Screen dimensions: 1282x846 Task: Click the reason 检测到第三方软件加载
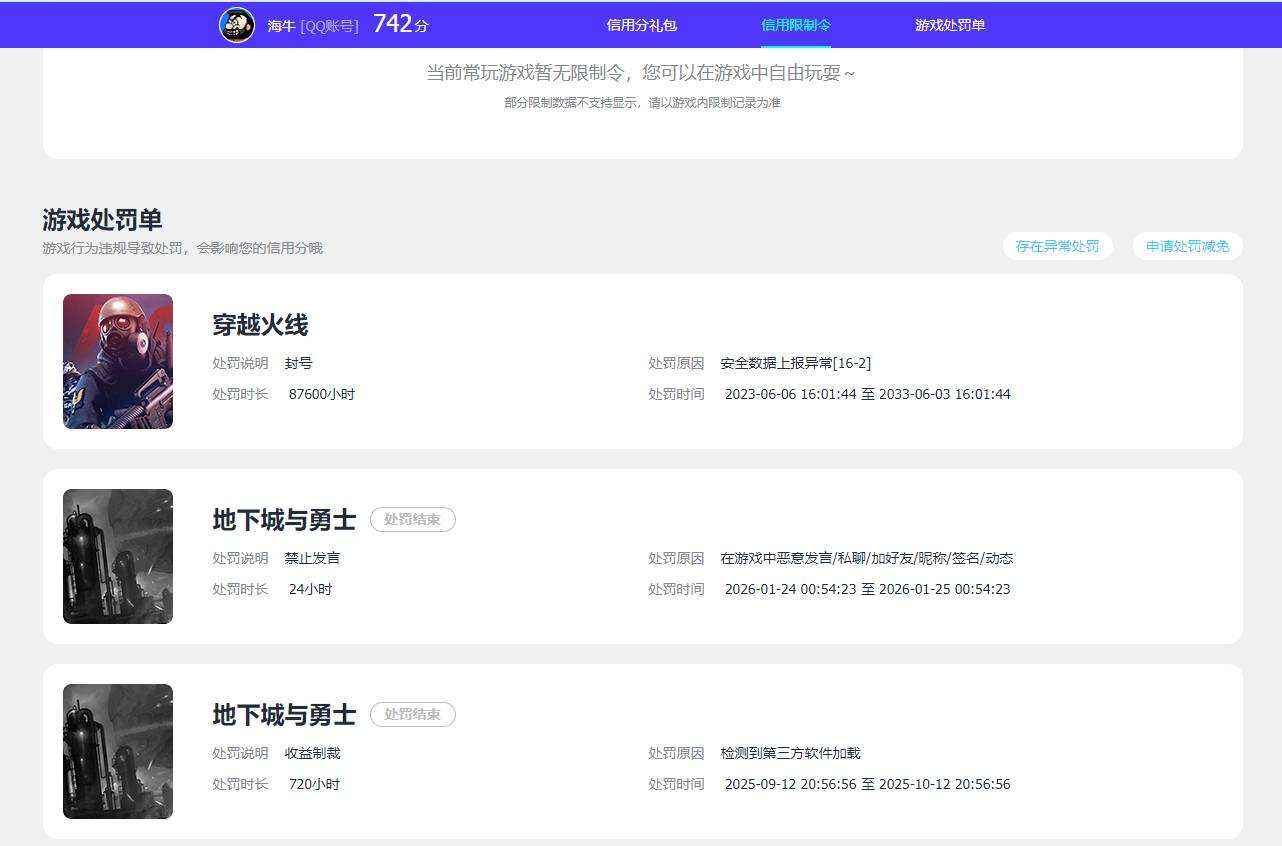click(790, 753)
